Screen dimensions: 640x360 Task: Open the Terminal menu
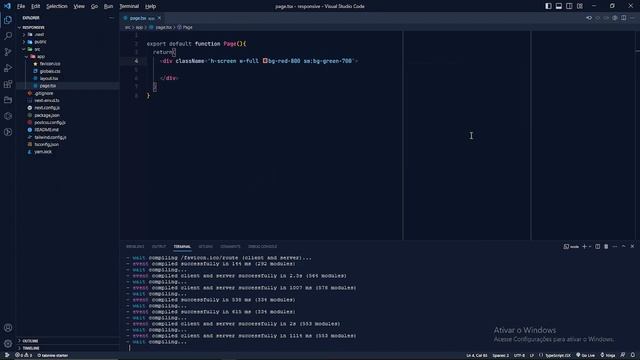tap(129, 7)
